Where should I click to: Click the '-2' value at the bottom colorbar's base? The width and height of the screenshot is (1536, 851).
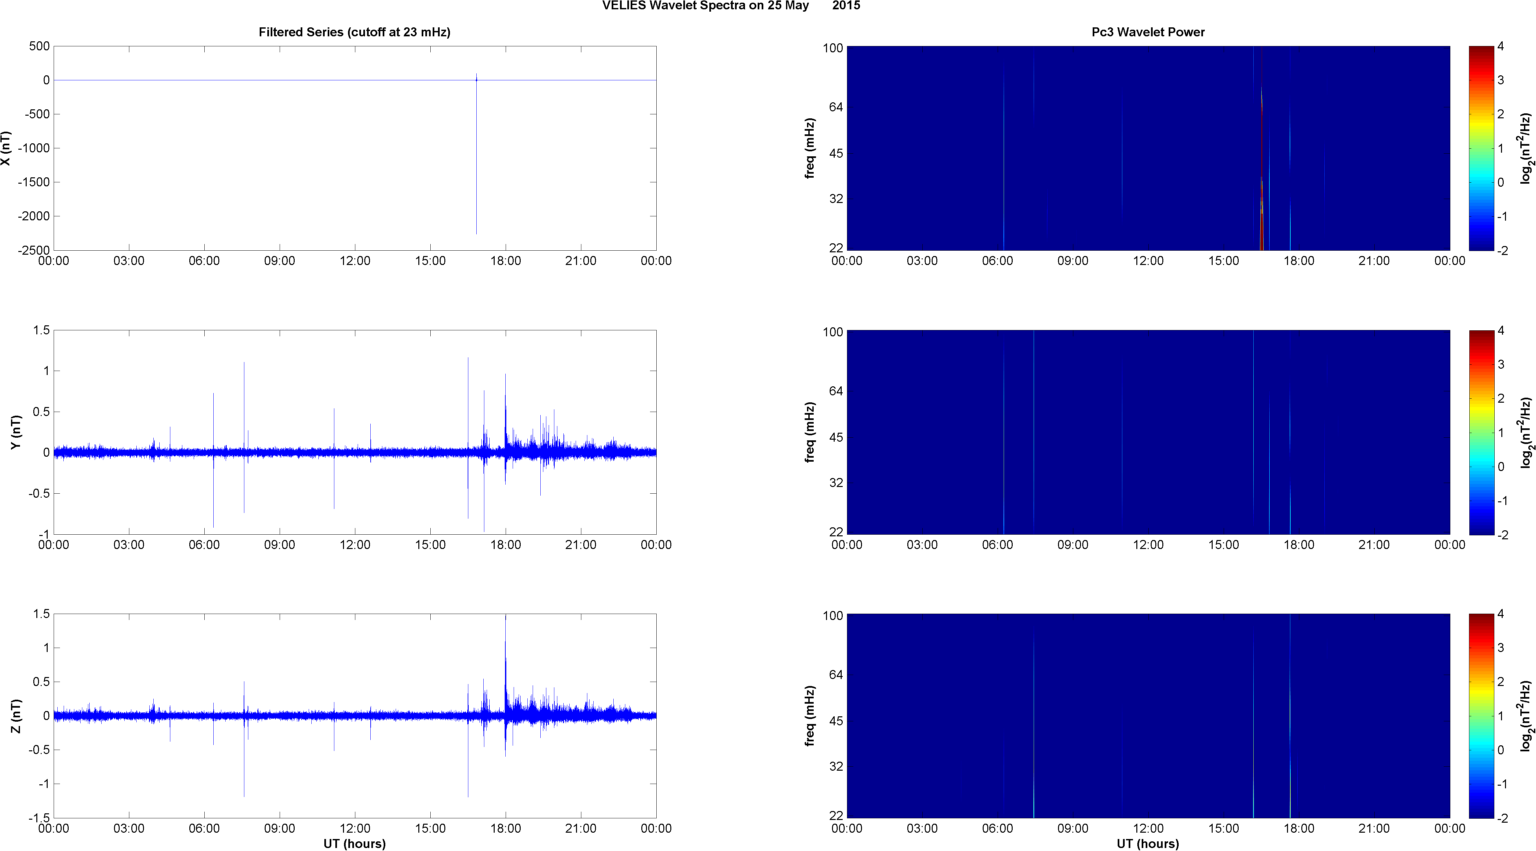tap(1502, 818)
